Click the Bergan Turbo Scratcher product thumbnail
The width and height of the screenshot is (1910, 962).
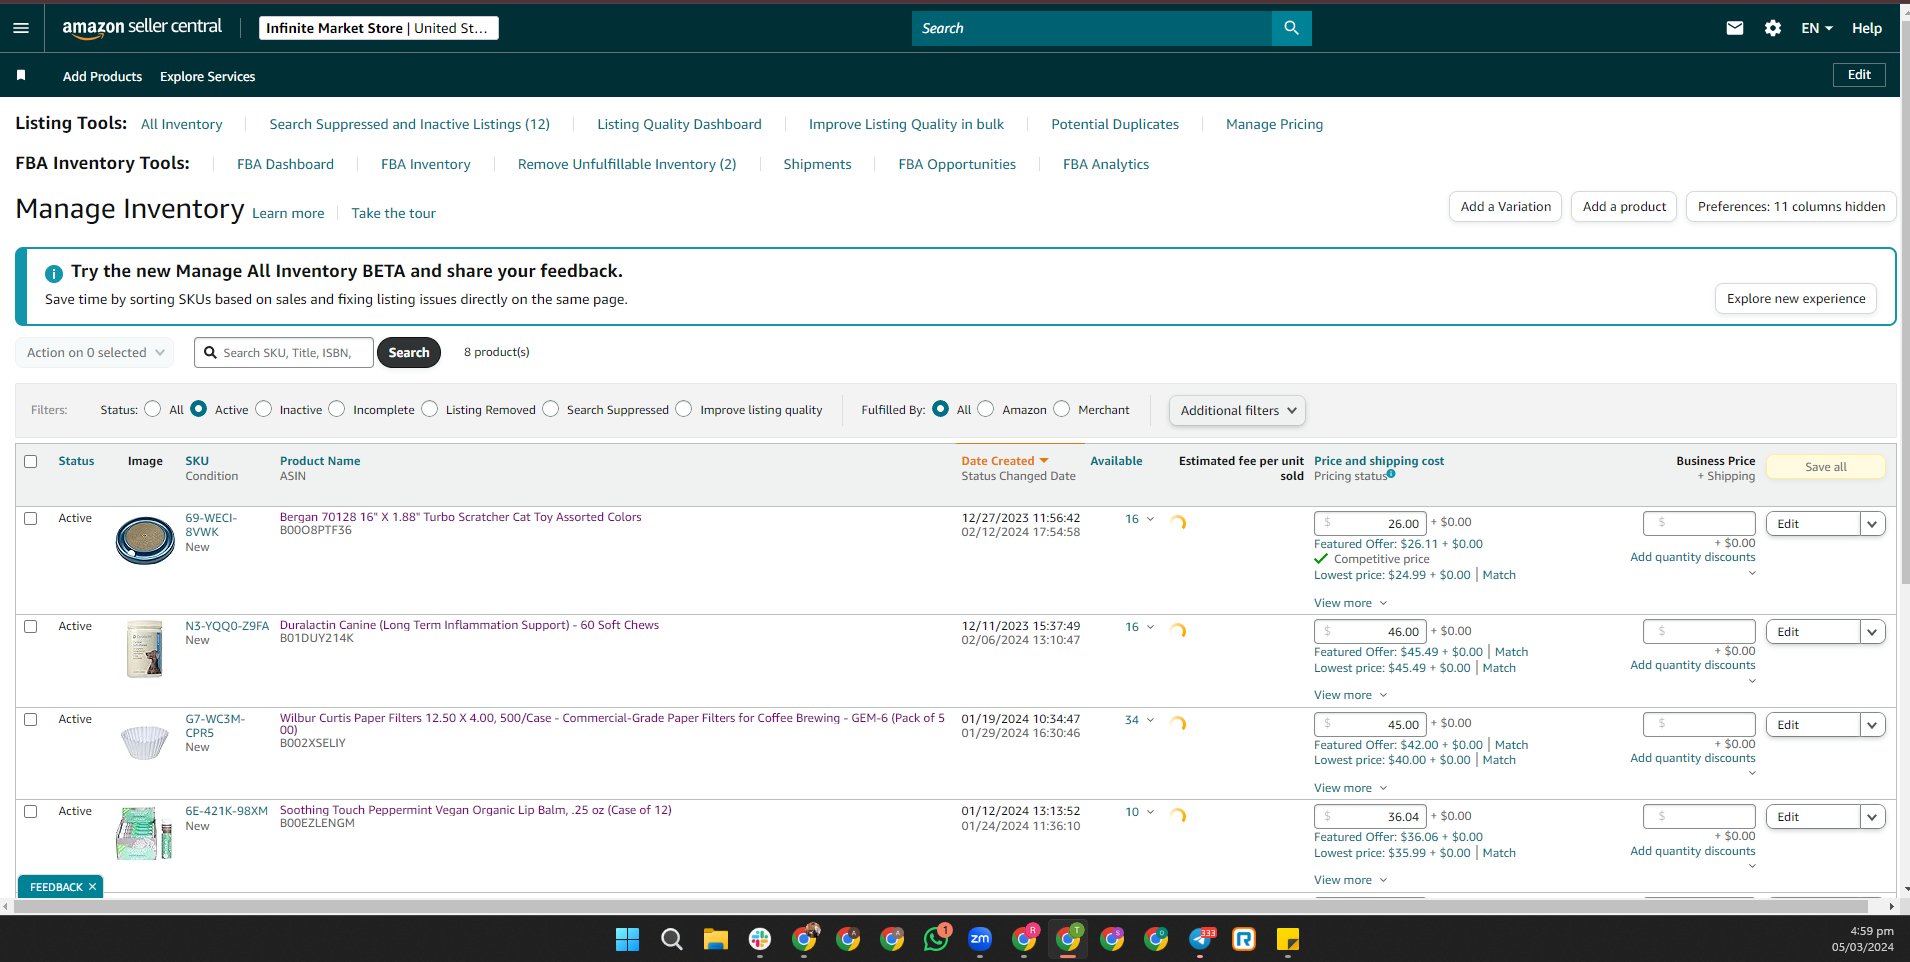point(145,540)
